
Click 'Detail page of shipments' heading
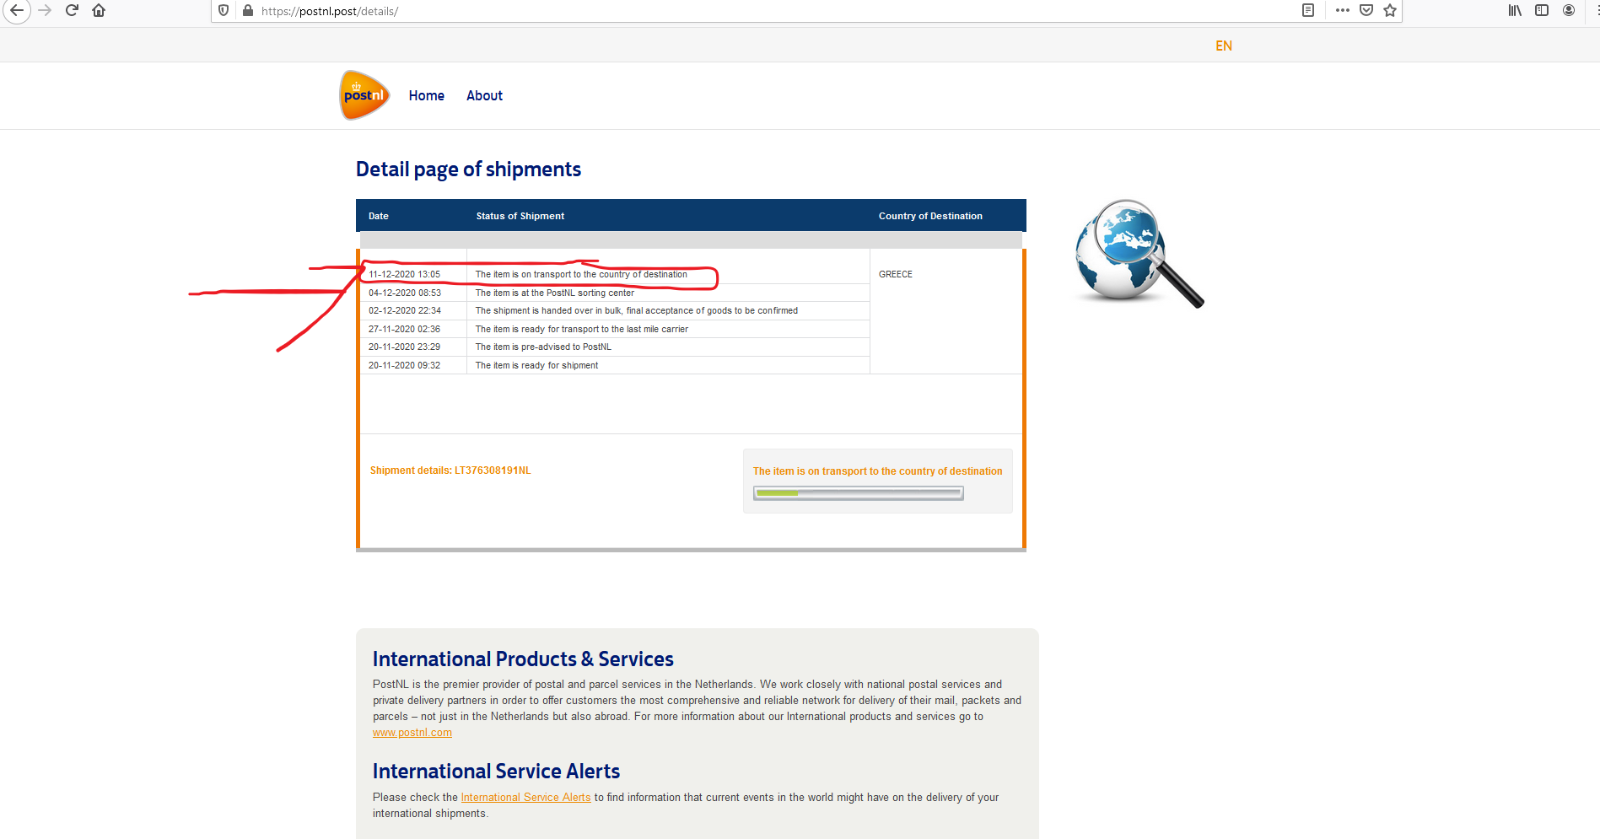point(468,170)
